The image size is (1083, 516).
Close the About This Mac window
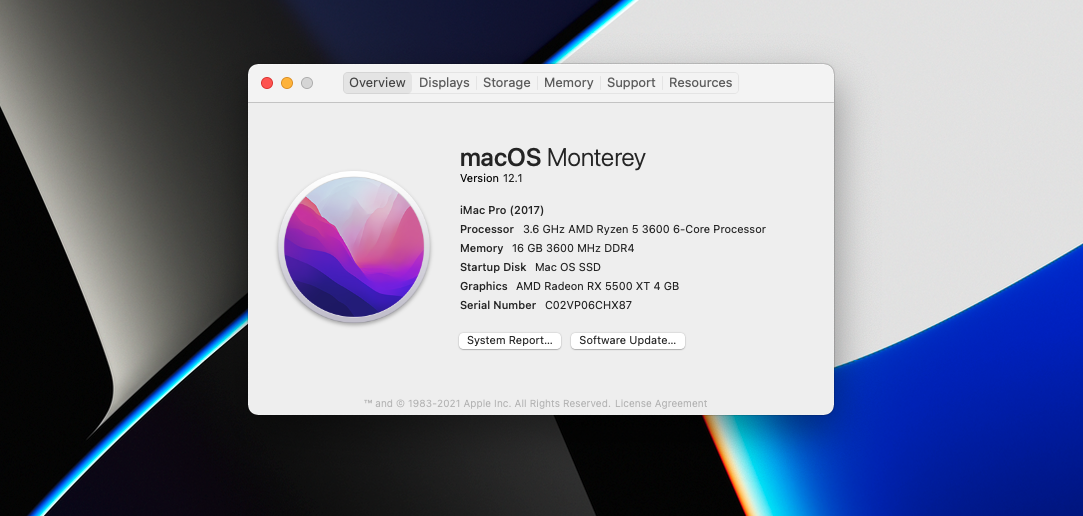coord(267,83)
